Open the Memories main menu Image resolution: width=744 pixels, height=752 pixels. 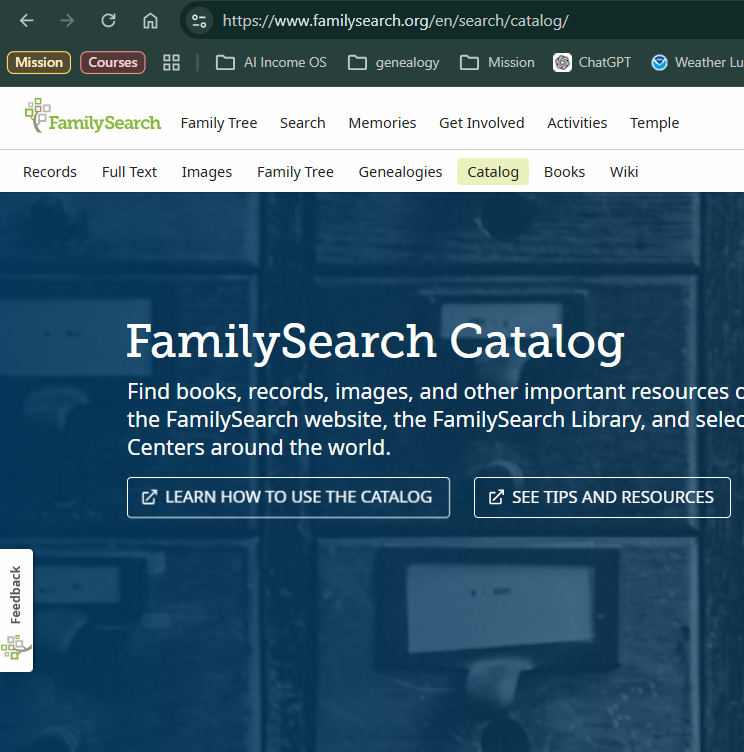pos(382,123)
